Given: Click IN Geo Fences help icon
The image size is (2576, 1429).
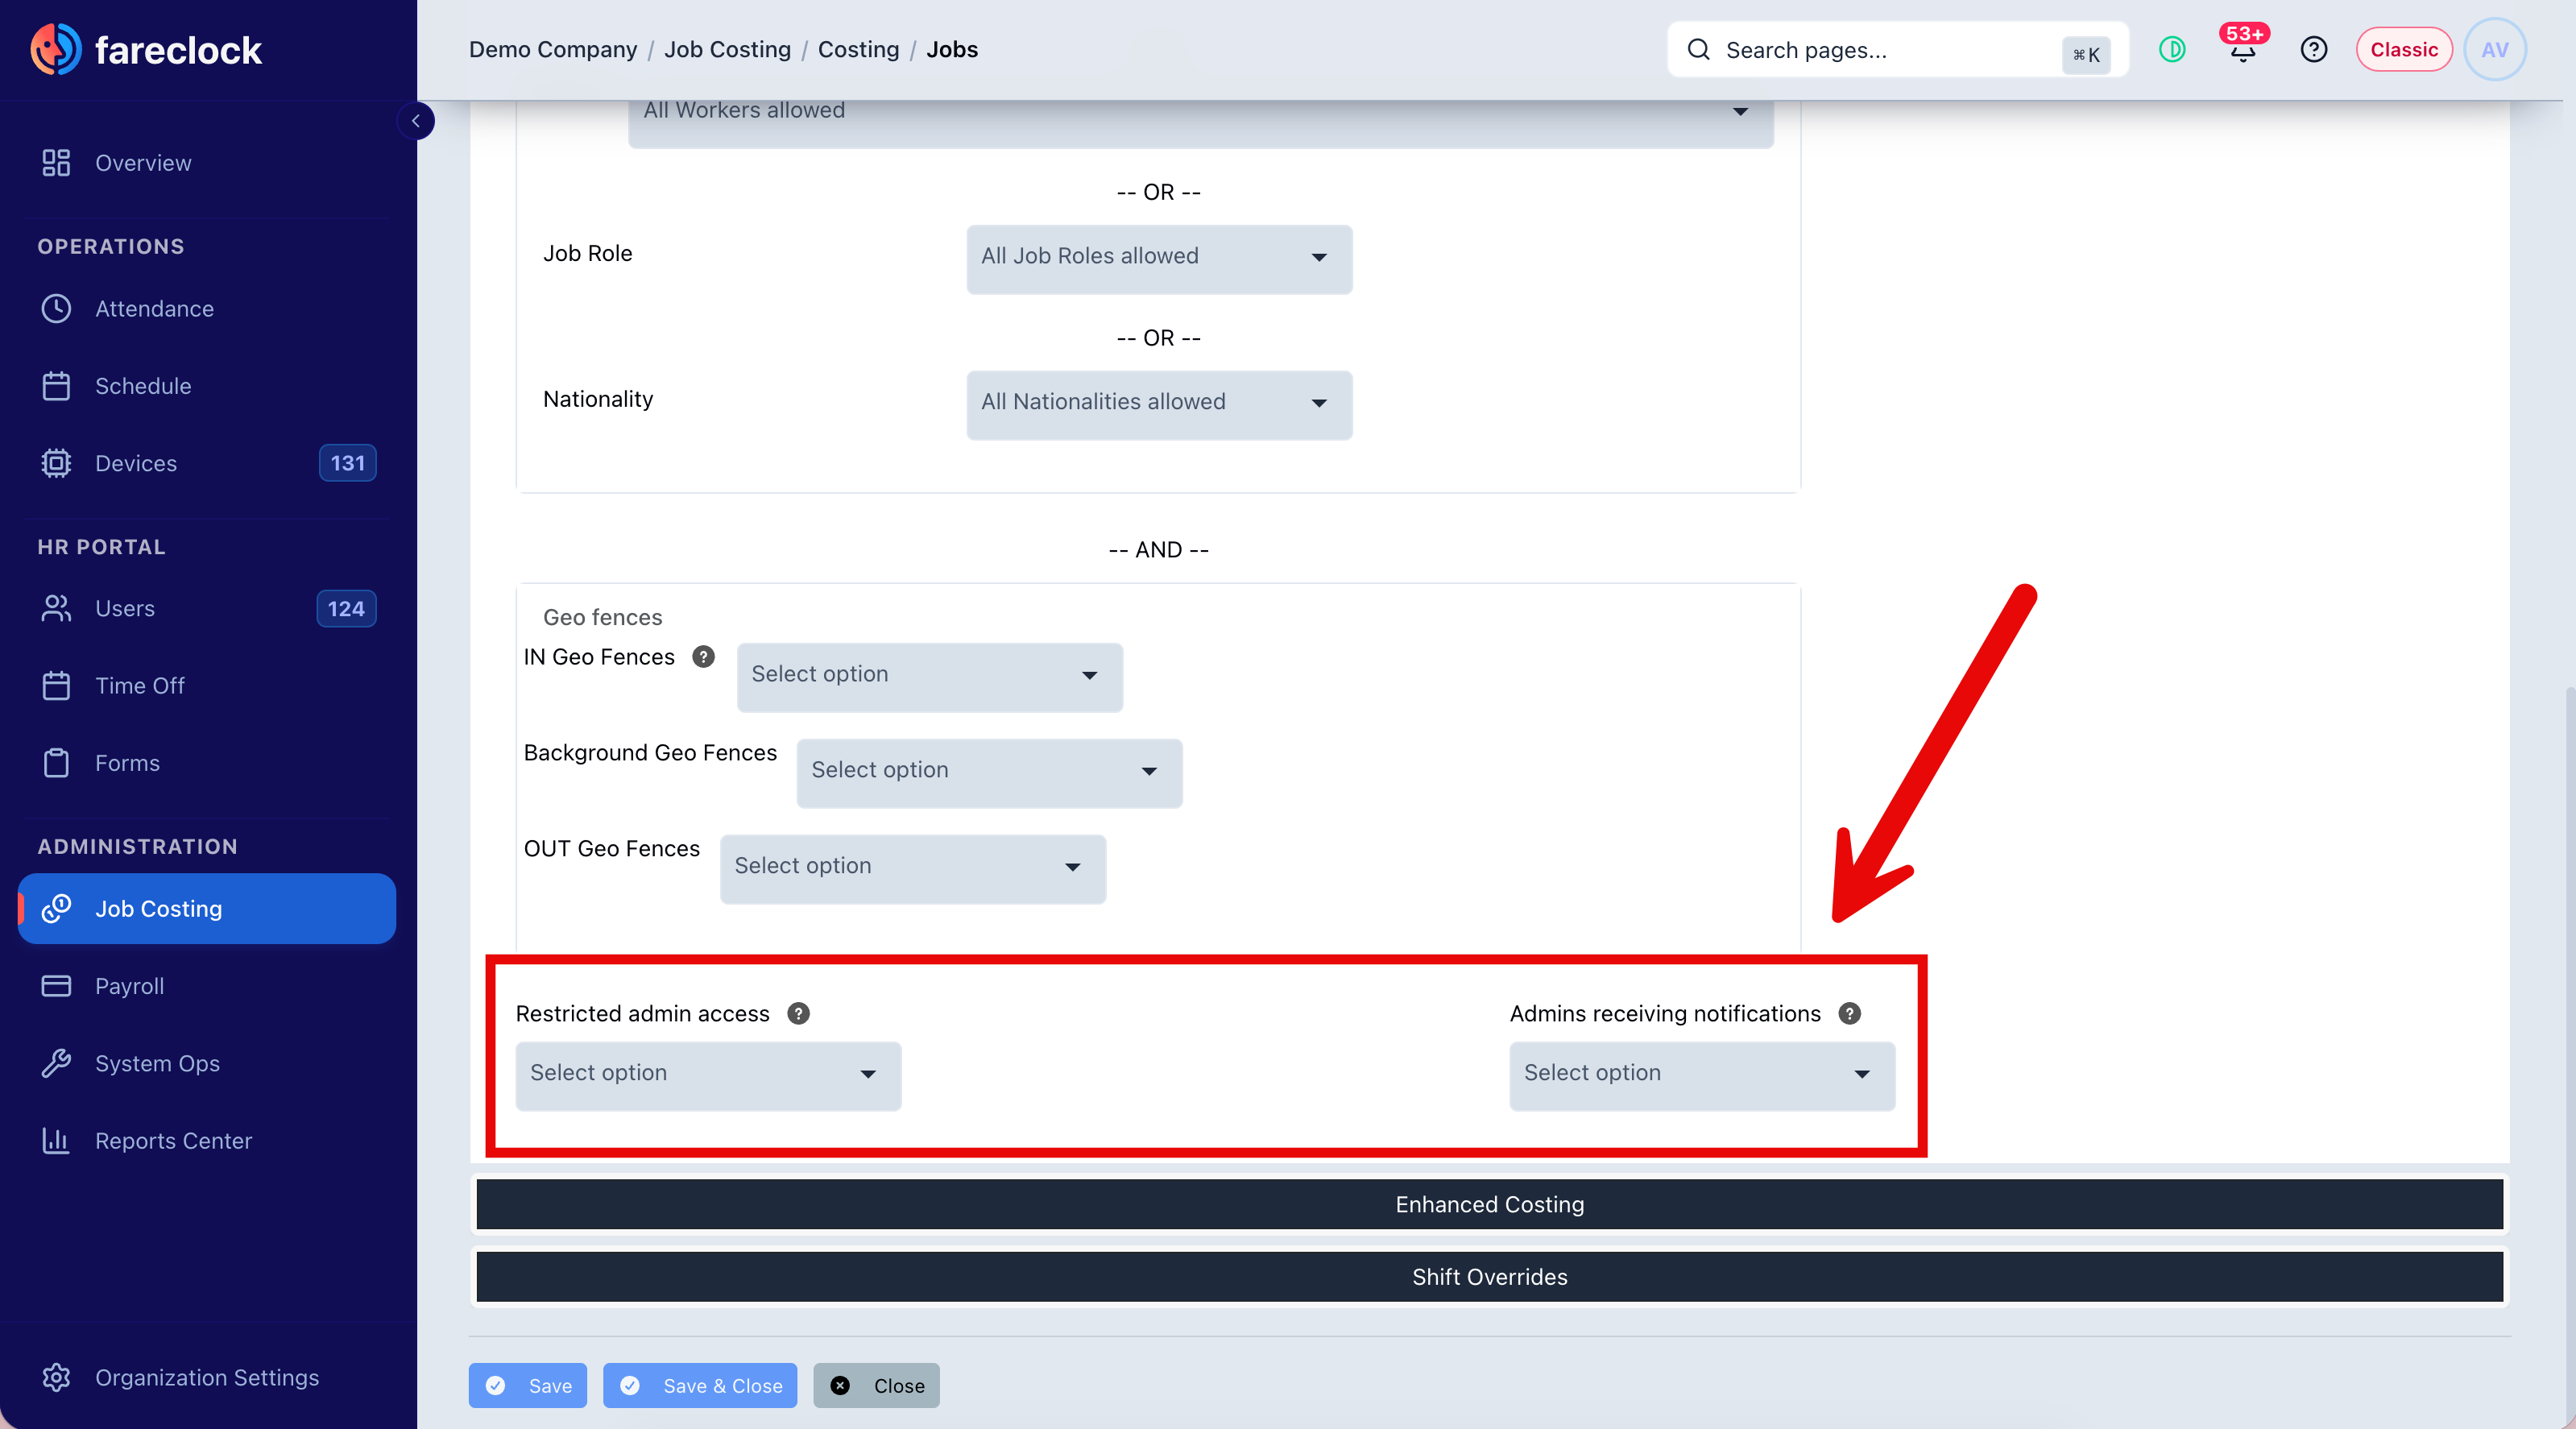Looking at the screenshot, I should [x=704, y=657].
